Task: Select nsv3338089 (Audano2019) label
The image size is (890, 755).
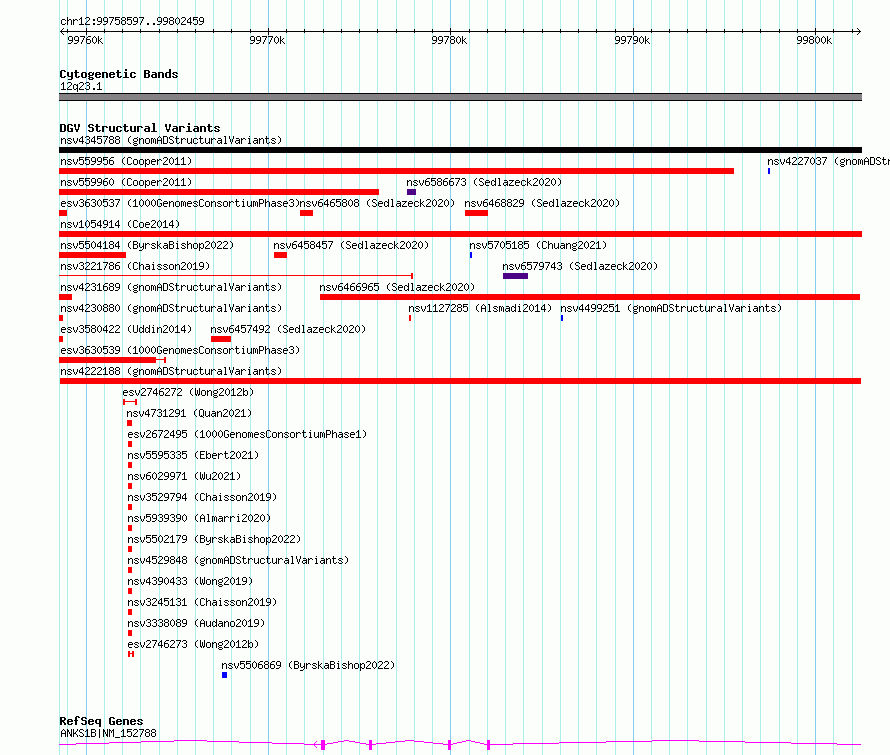Action: (x=196, y=623)
